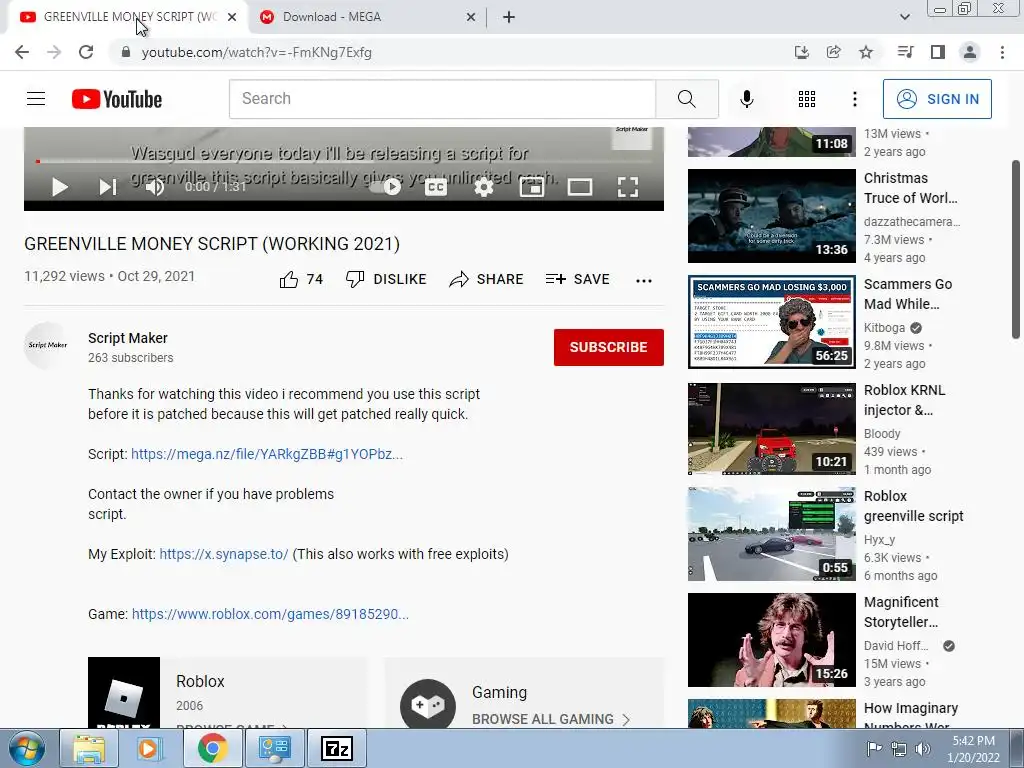Click the DISLIKE button
This screenshot has height=768, width=1024.
386,280
